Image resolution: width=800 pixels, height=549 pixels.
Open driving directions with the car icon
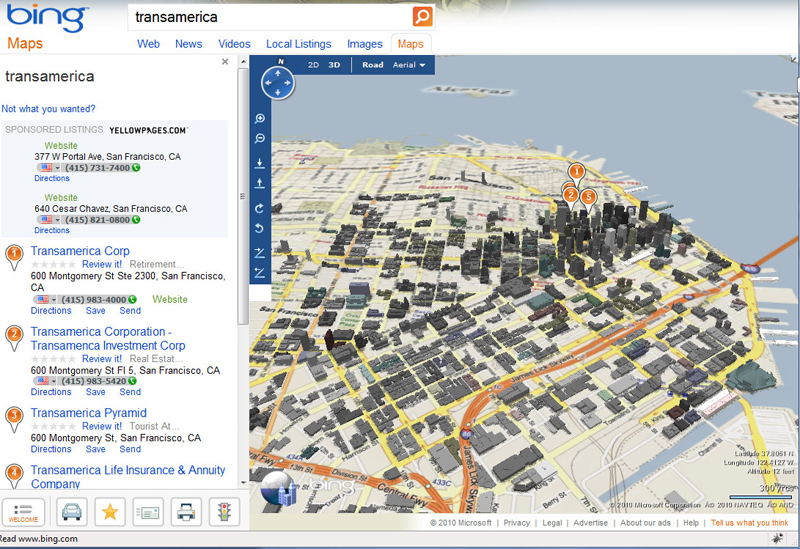[x=71, y=512]
